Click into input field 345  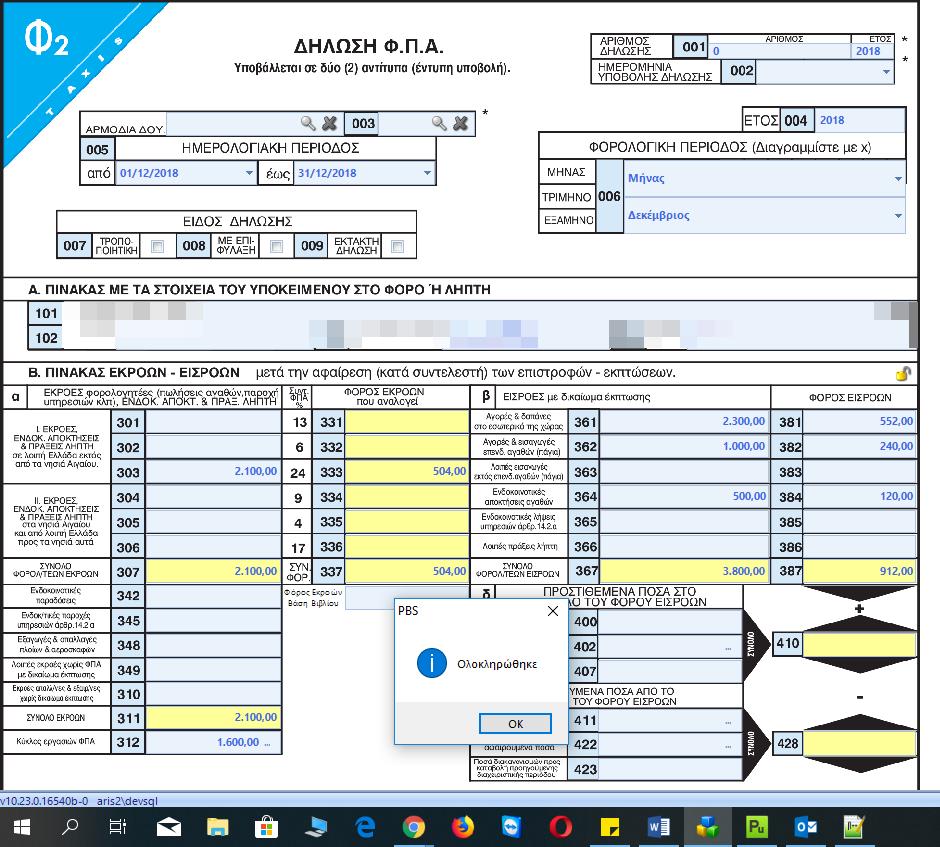[x=213, y=620]
